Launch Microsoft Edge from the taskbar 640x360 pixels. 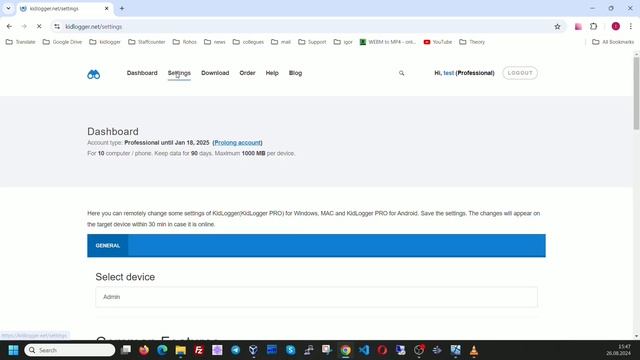click(x=162, y=350)
